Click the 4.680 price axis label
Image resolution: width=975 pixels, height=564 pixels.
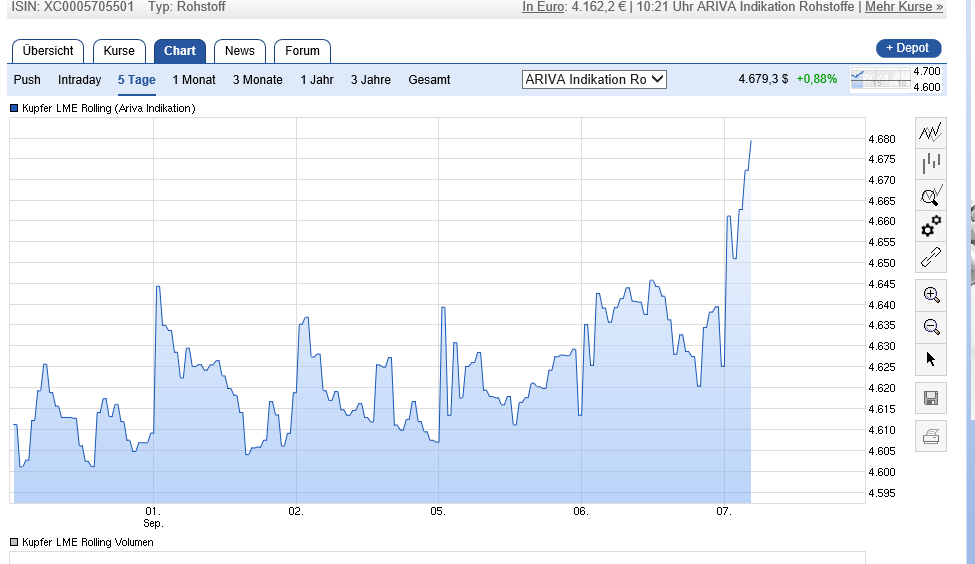tap(882, 139)
